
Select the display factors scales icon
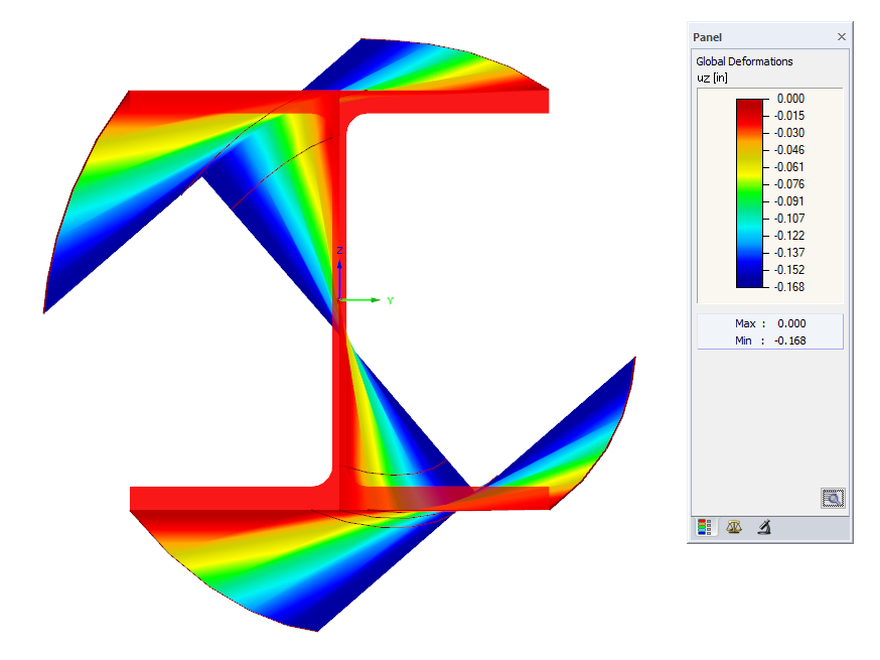733,527
